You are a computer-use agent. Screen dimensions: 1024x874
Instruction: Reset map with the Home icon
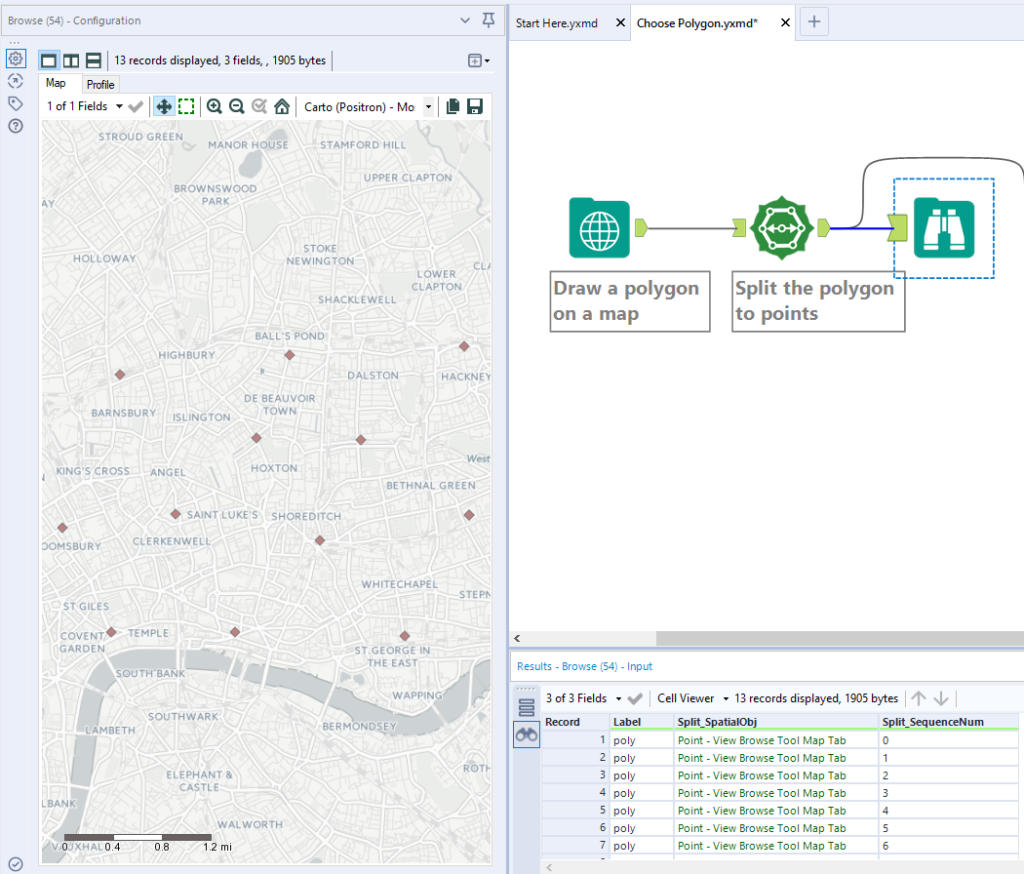tap(282, 106)
